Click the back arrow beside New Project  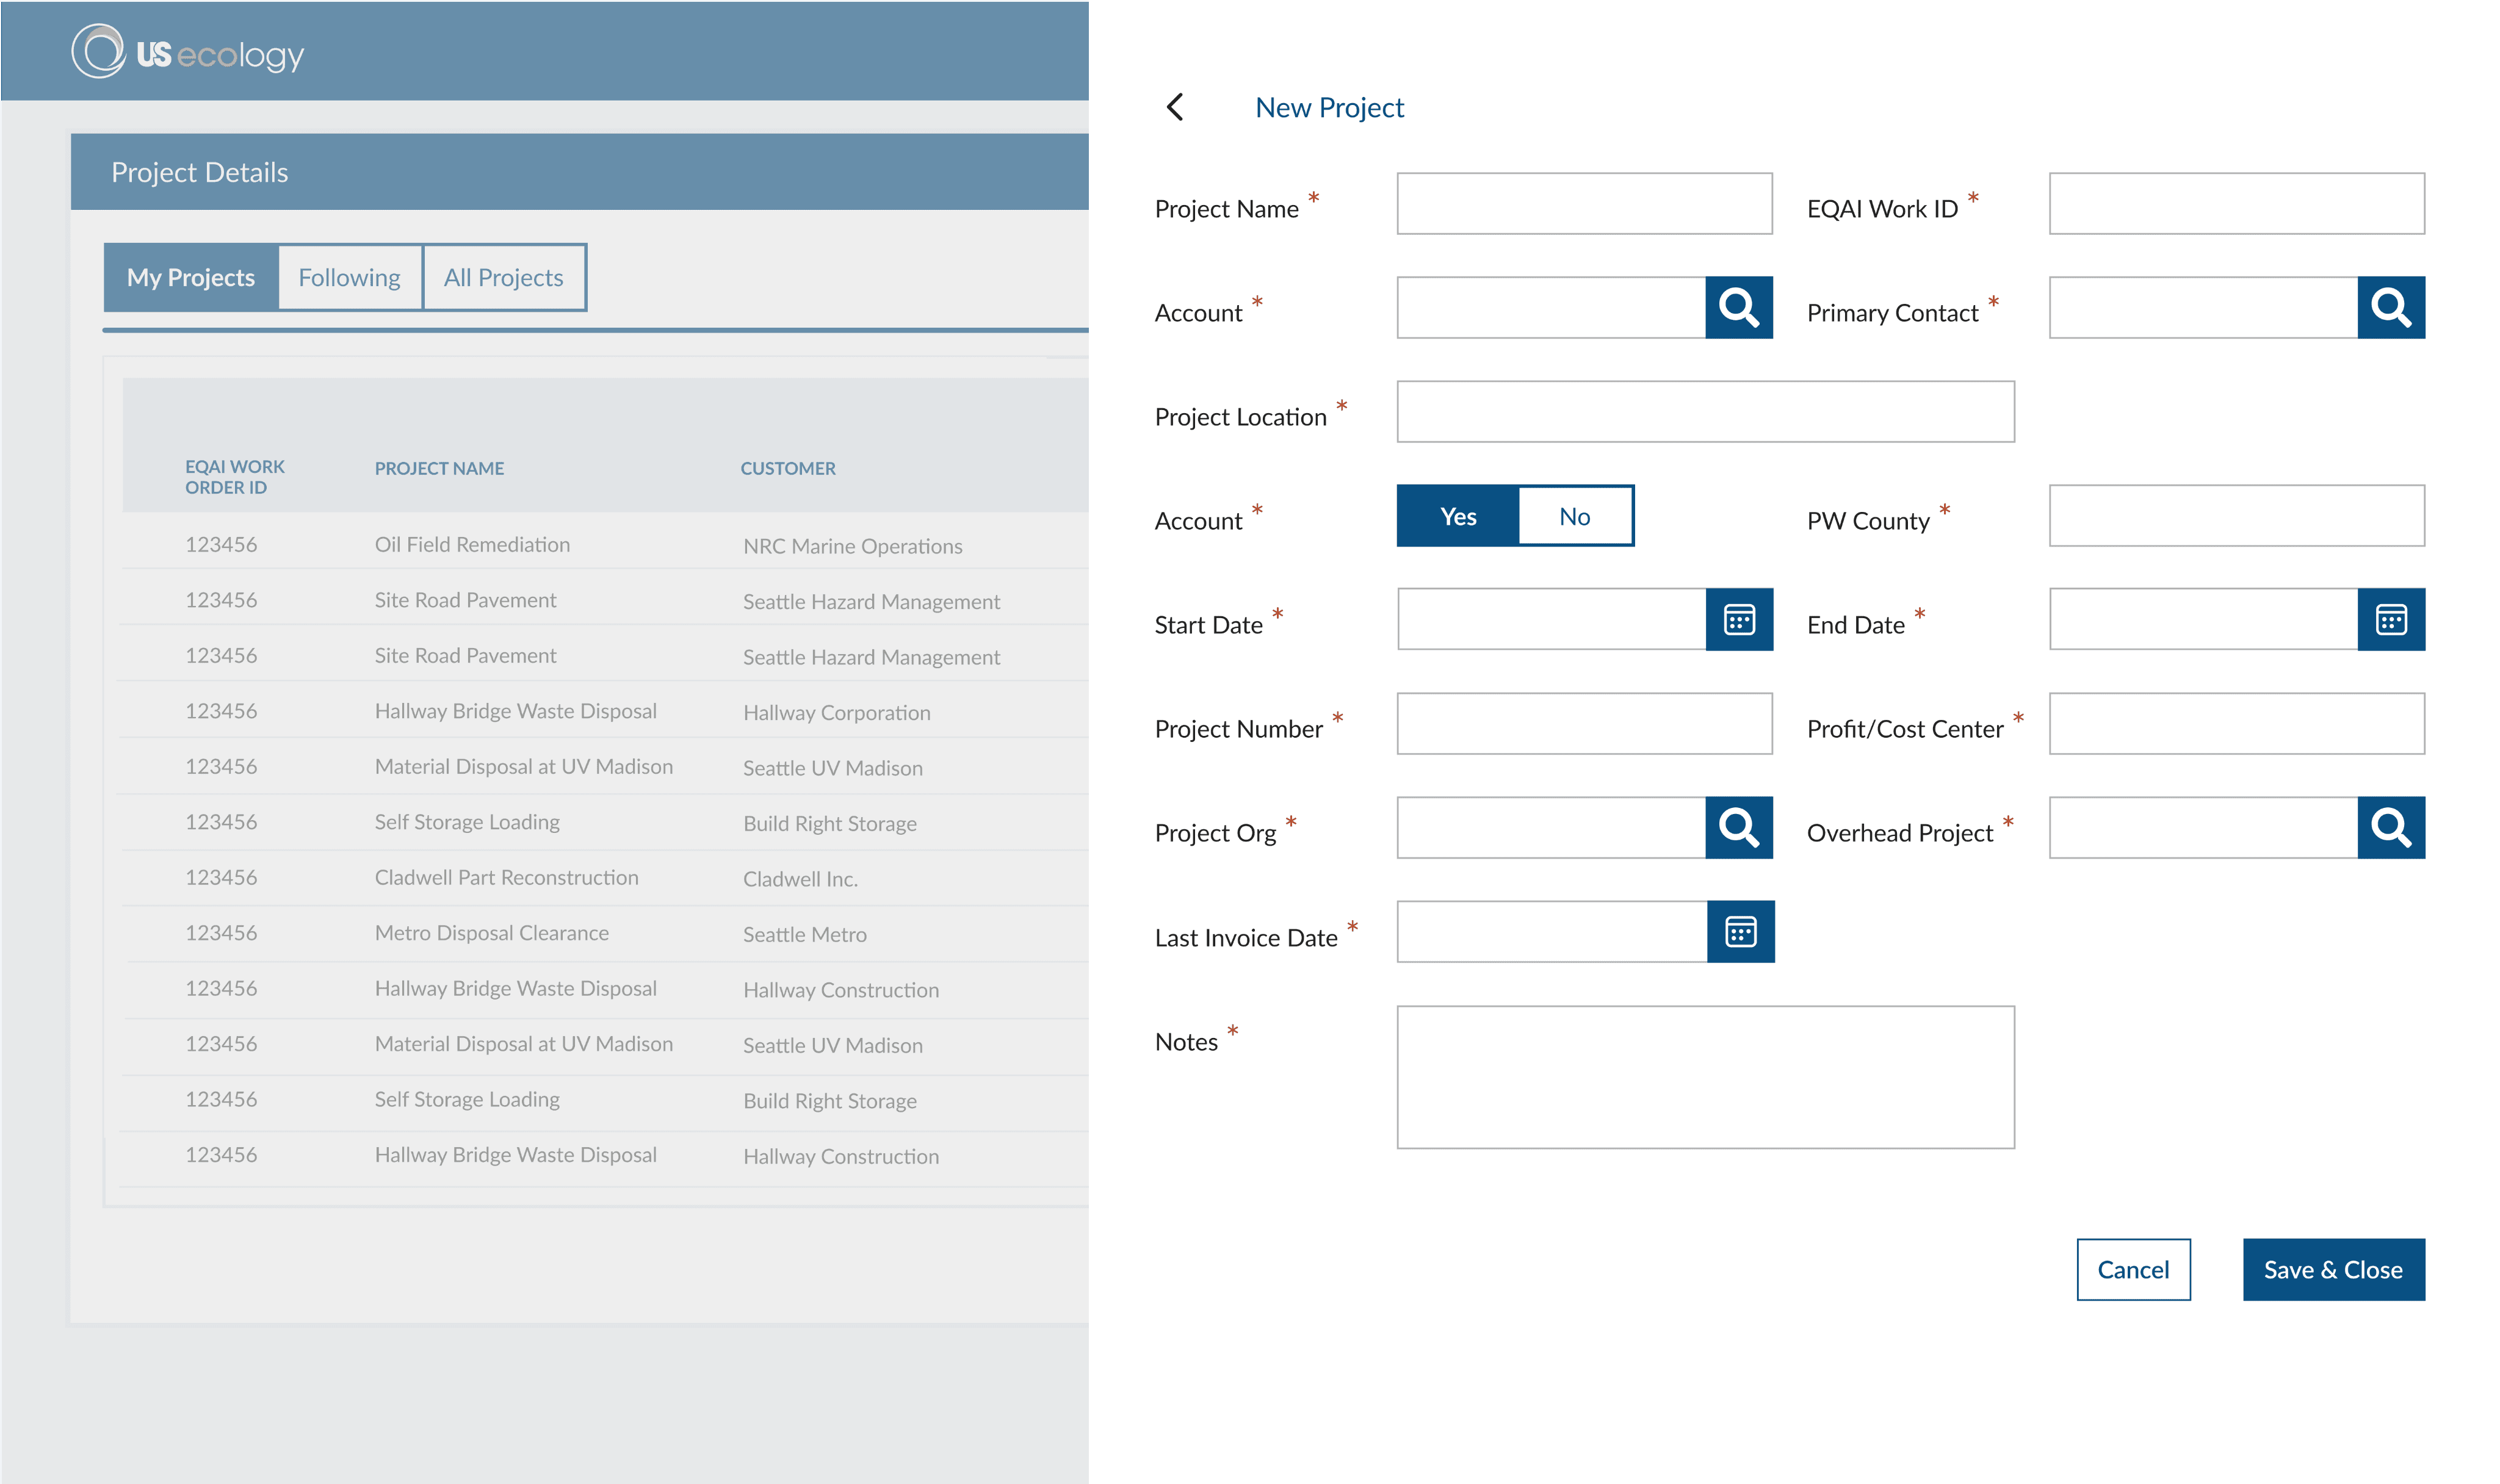1175,107
